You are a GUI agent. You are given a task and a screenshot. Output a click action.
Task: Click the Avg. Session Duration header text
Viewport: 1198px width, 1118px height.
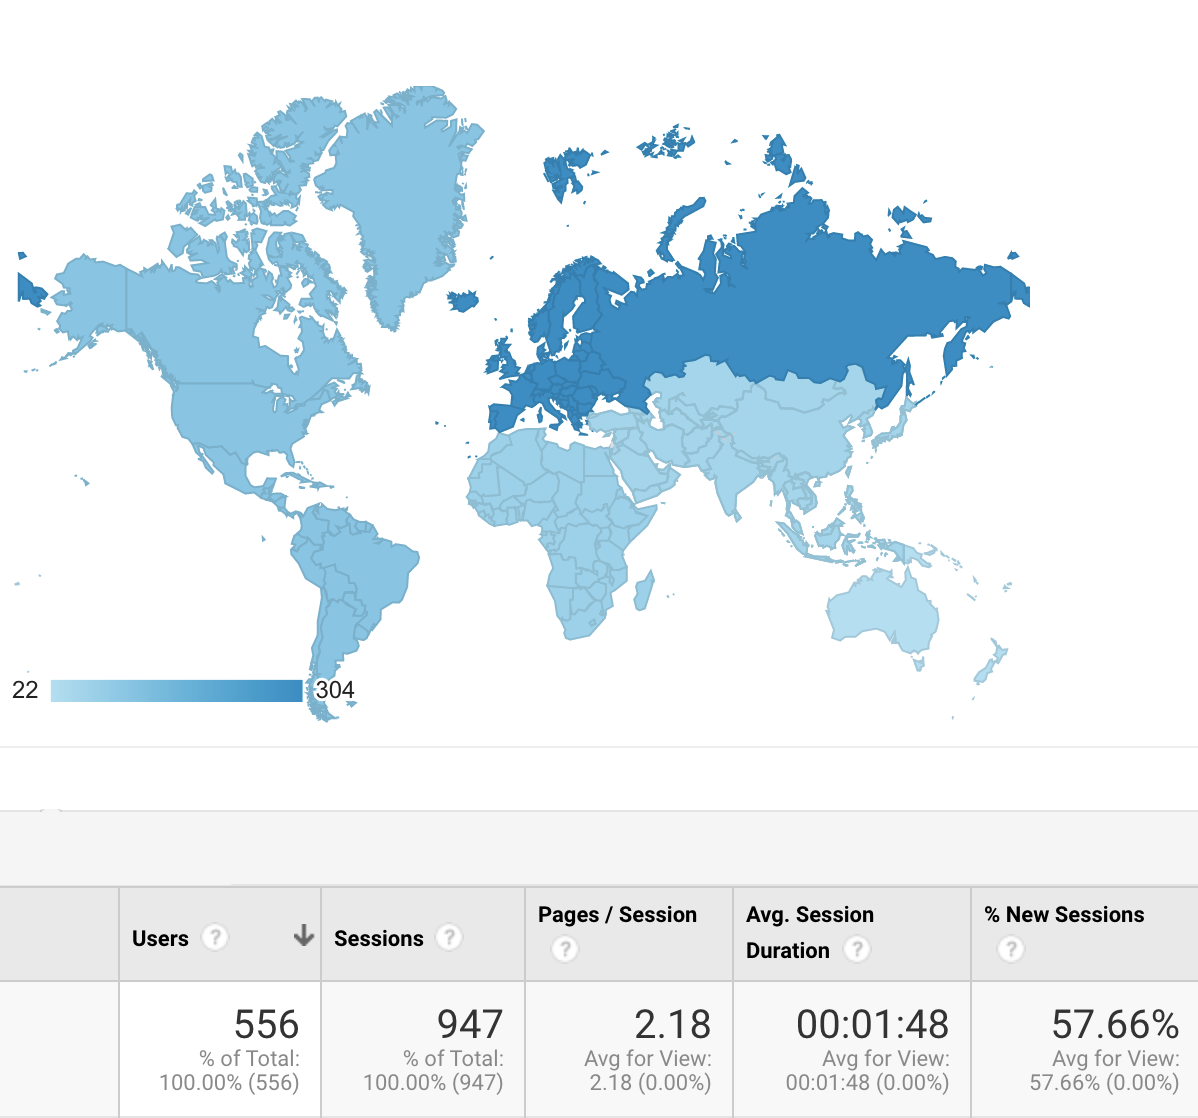(x=809, y=914)
